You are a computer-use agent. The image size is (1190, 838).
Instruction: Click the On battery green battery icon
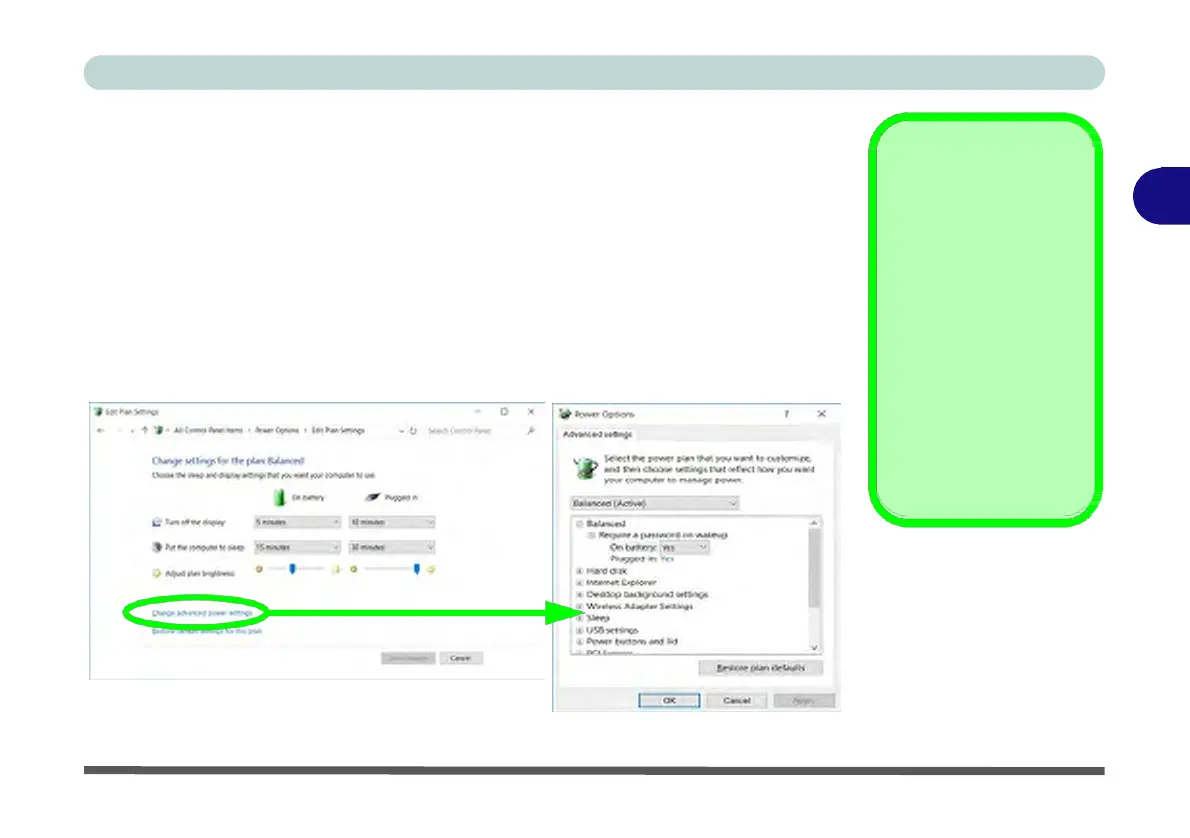[279, 497]
